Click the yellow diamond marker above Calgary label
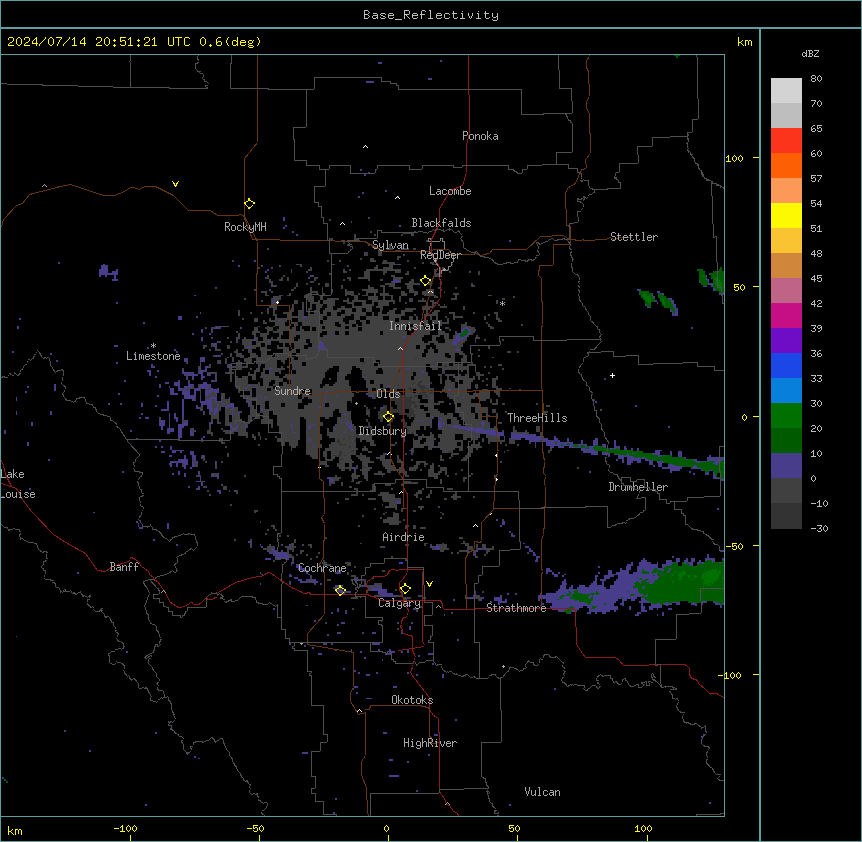This screenshot has width=862, height=842. click(405, 589)
